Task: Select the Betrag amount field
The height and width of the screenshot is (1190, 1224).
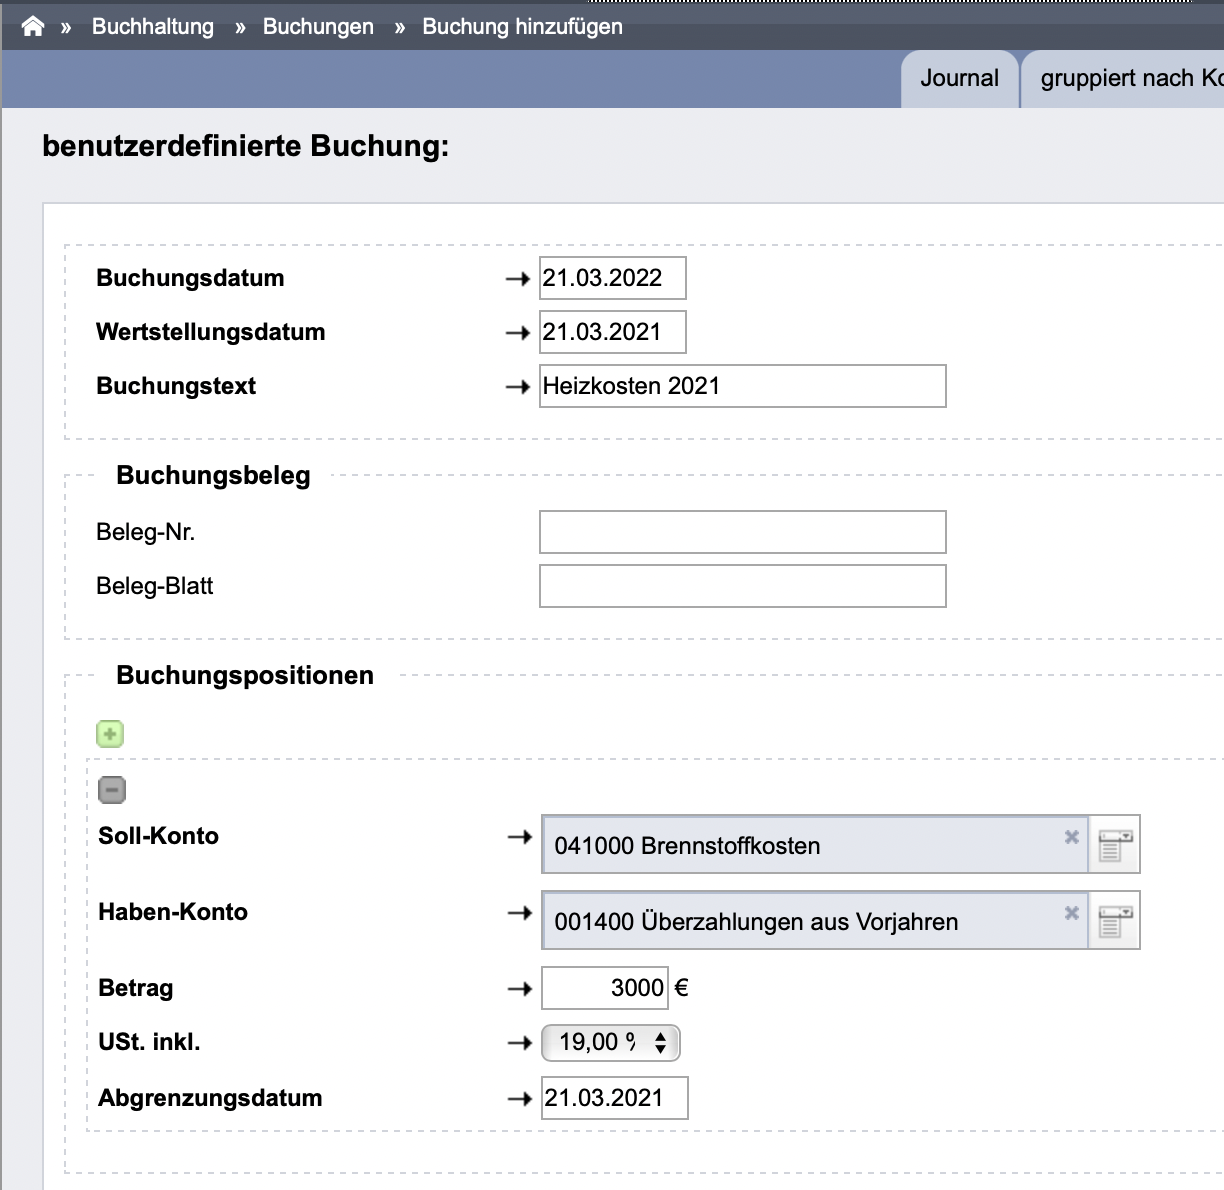Action: (x=604, y=987)
